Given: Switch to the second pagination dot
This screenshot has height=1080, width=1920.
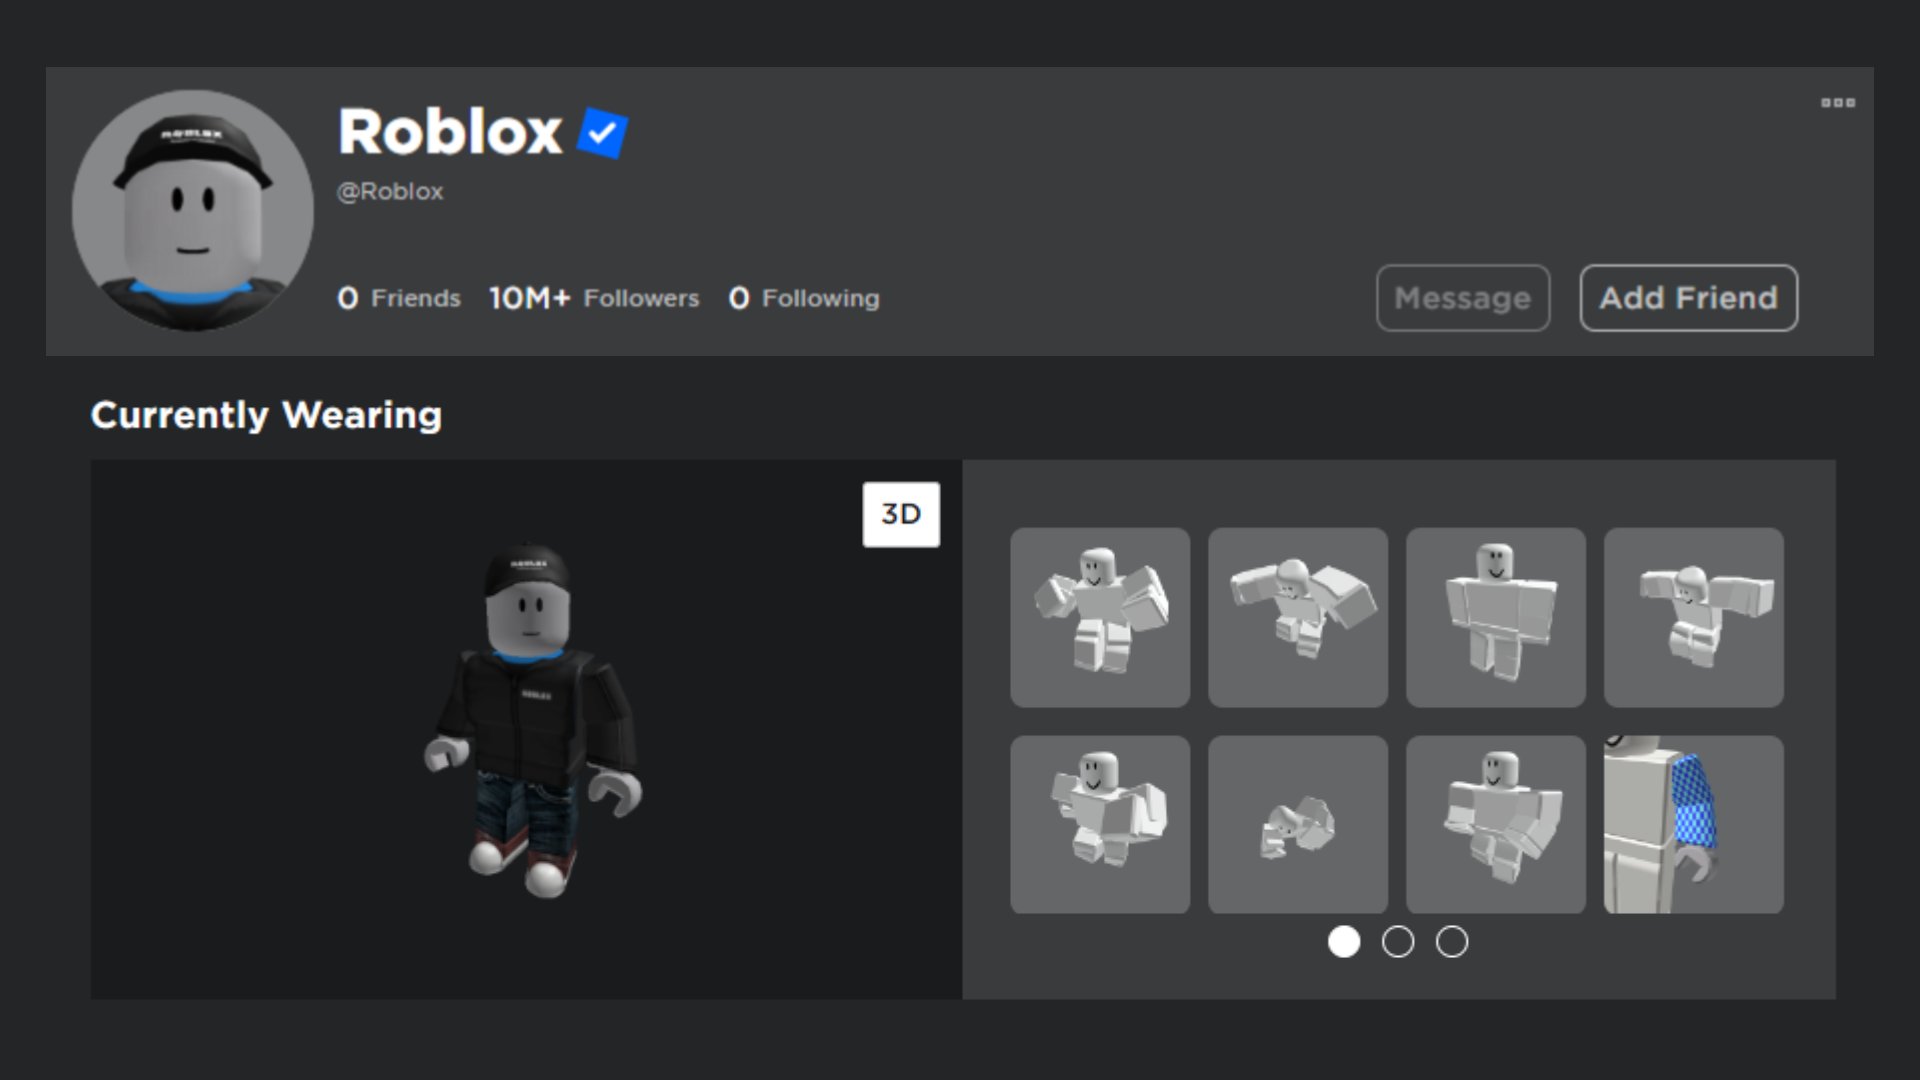Looking at the screenshot, I should point(1396,942).
